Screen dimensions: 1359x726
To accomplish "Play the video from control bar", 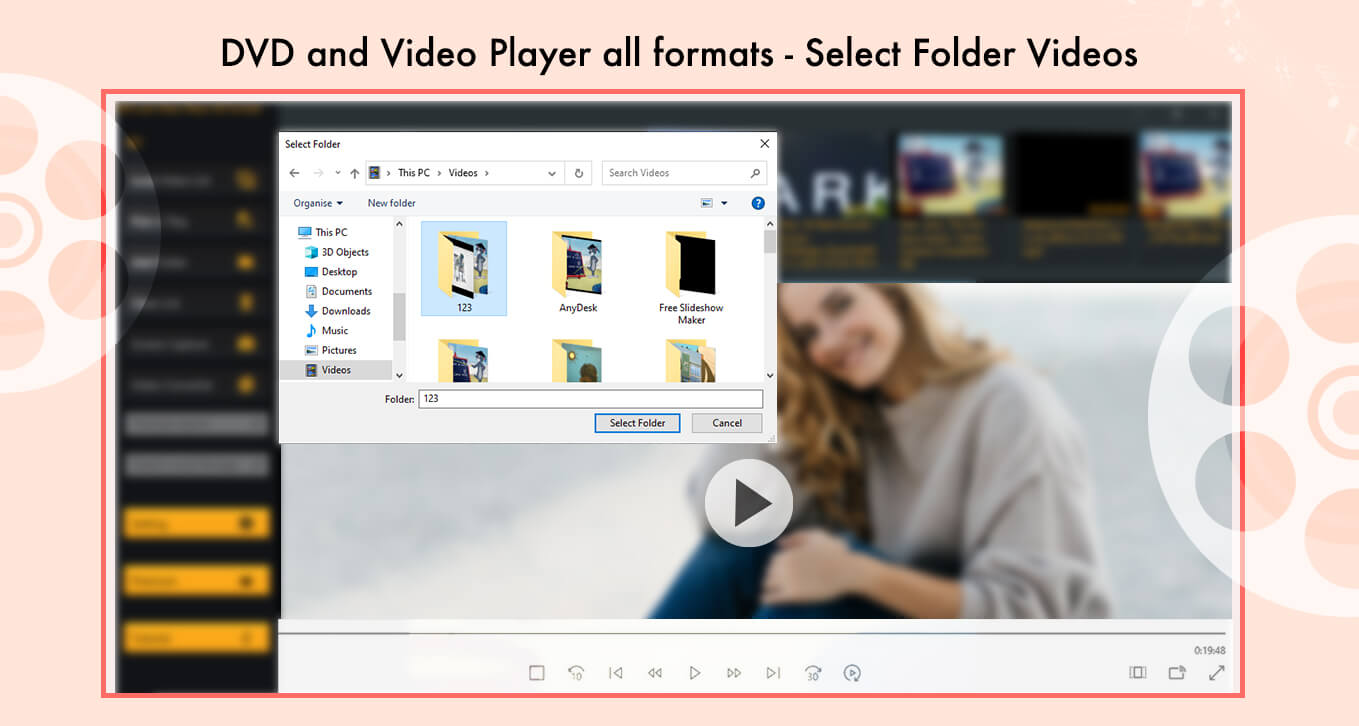I will coord(695,673).
